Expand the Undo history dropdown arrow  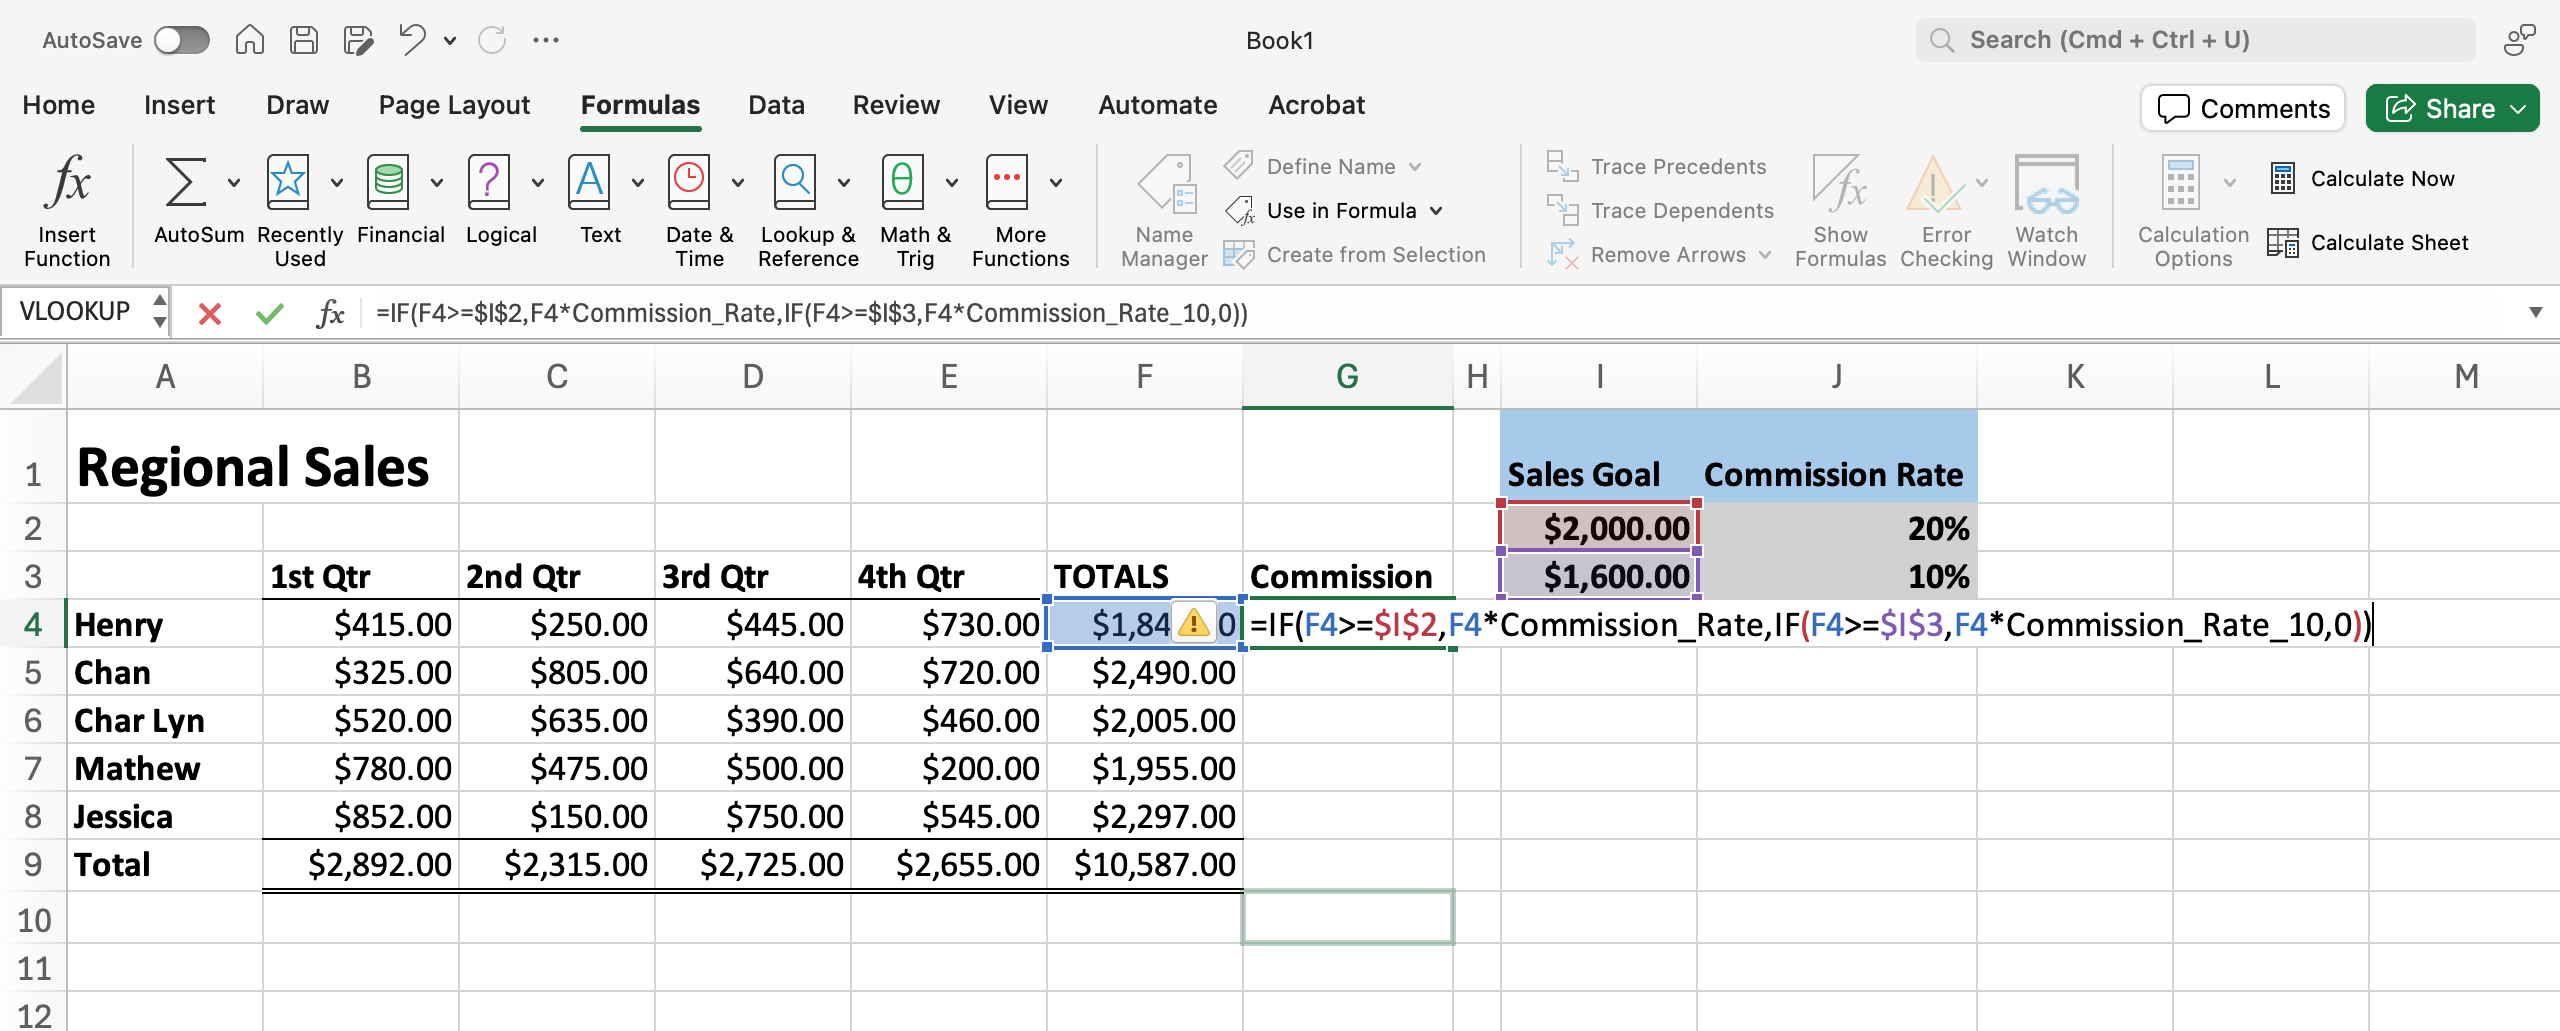tap(450, 41)
